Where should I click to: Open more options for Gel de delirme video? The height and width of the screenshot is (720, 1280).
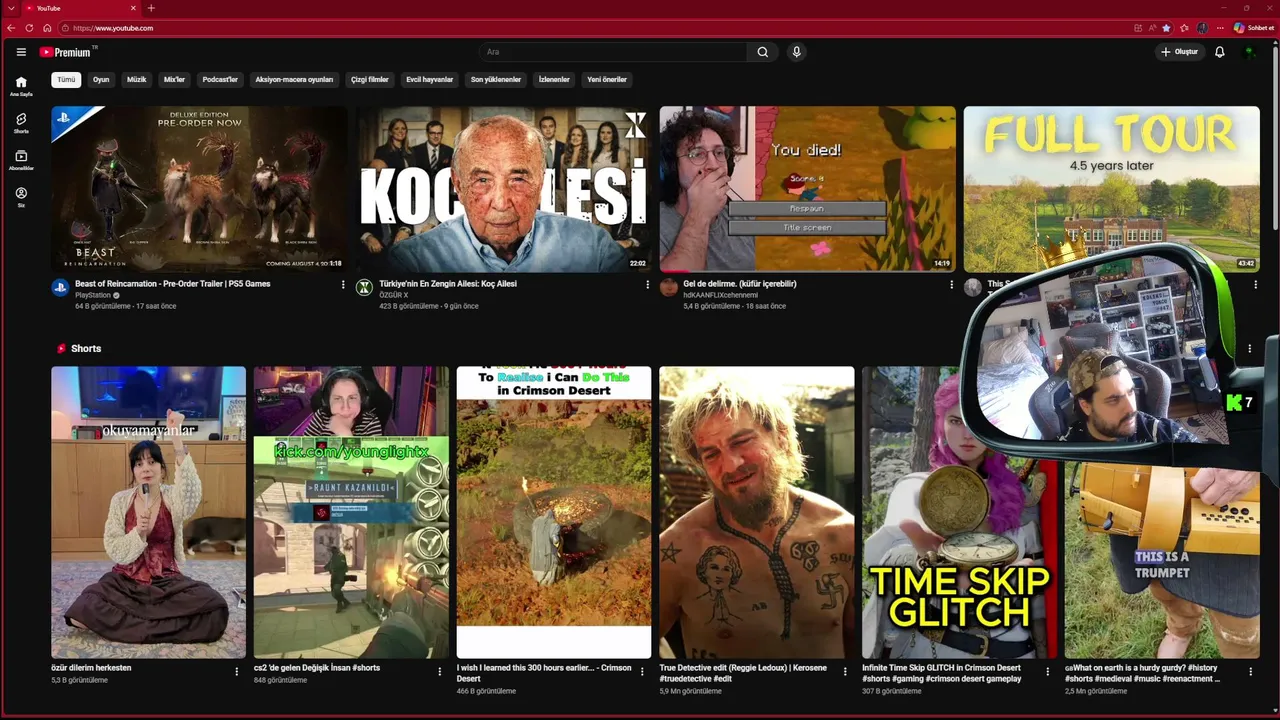click(x=951, y=285)
